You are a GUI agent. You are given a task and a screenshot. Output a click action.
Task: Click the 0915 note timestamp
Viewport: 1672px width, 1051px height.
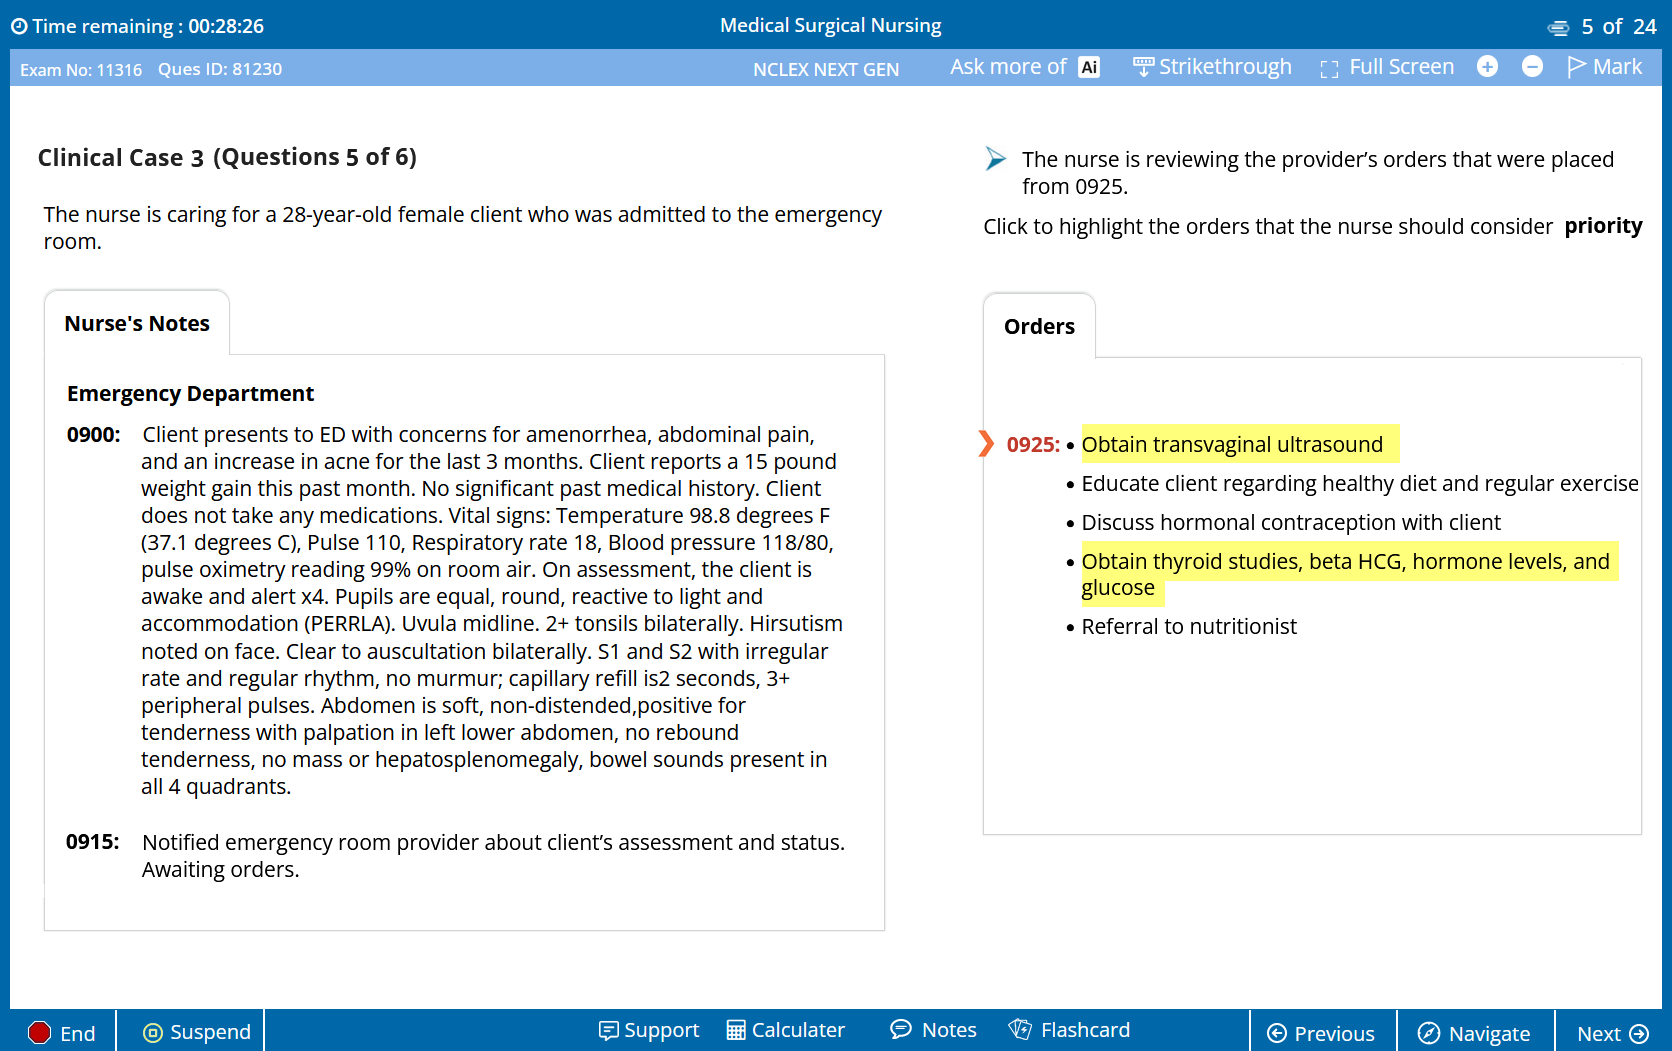[93, 842]
